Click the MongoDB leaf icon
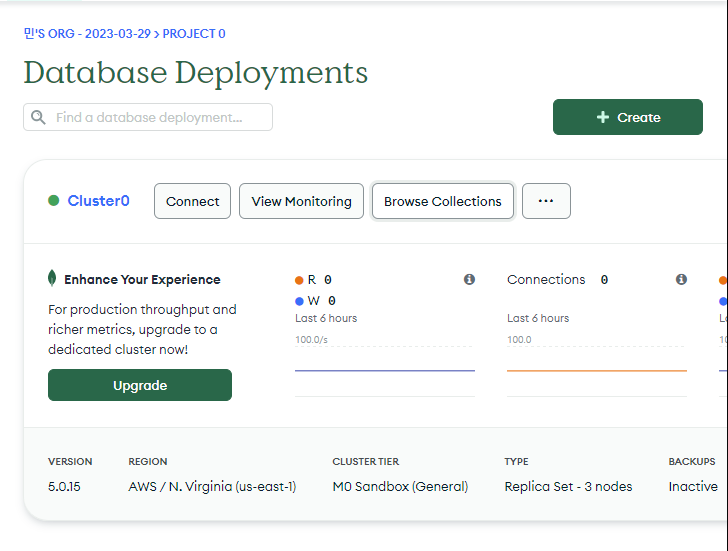728x551 pixels. (x=52, y=278)
